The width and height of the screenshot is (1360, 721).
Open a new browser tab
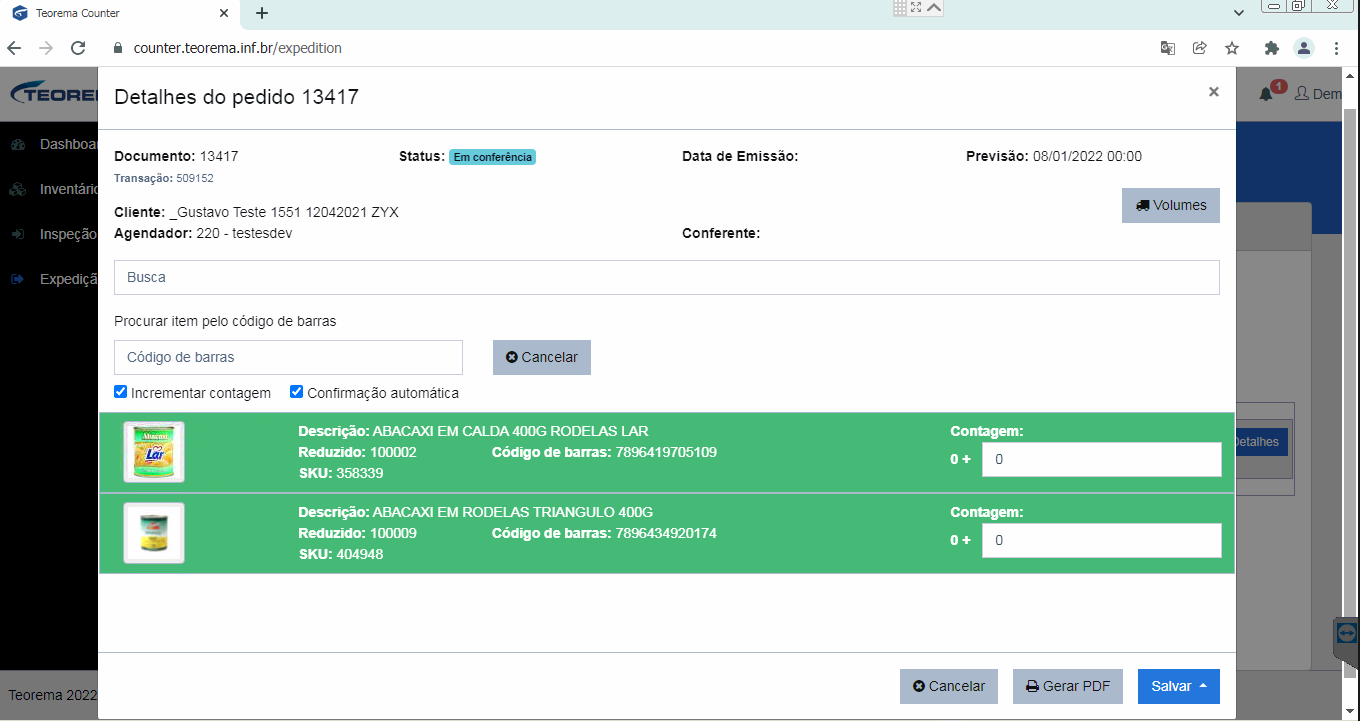coord(262,13)
